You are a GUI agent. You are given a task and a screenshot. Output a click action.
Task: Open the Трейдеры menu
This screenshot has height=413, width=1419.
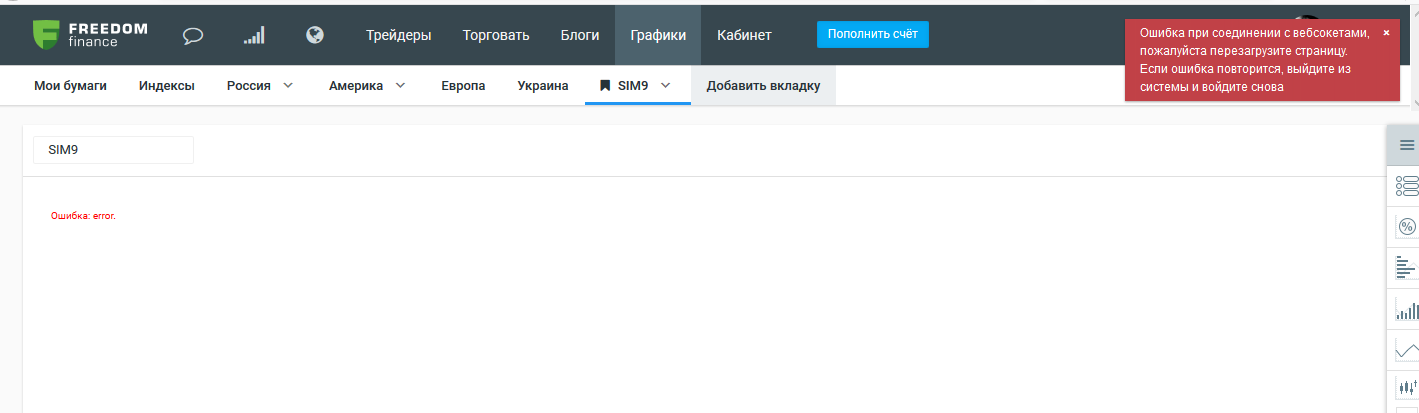click(x=398, y=35)
